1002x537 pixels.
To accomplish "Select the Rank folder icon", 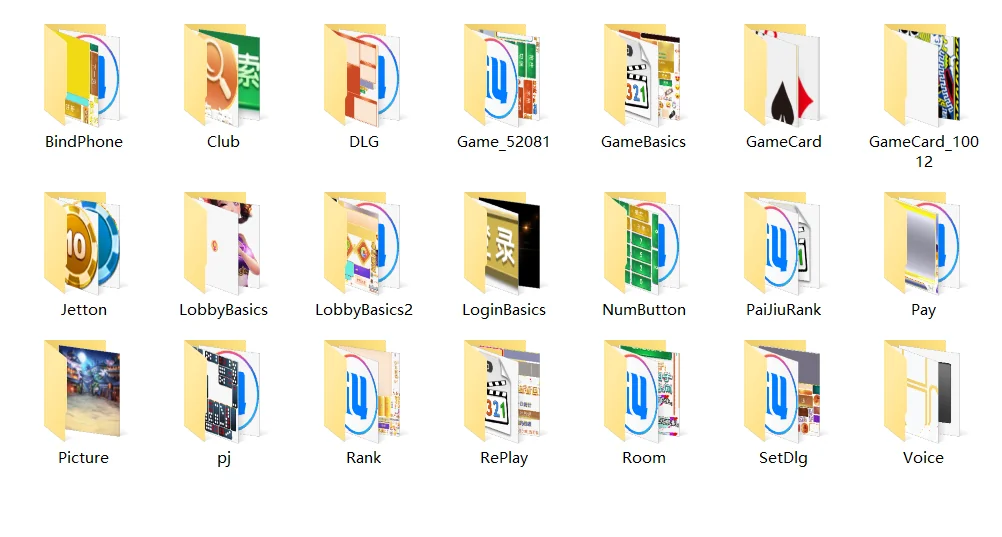I will coord(363,391).
